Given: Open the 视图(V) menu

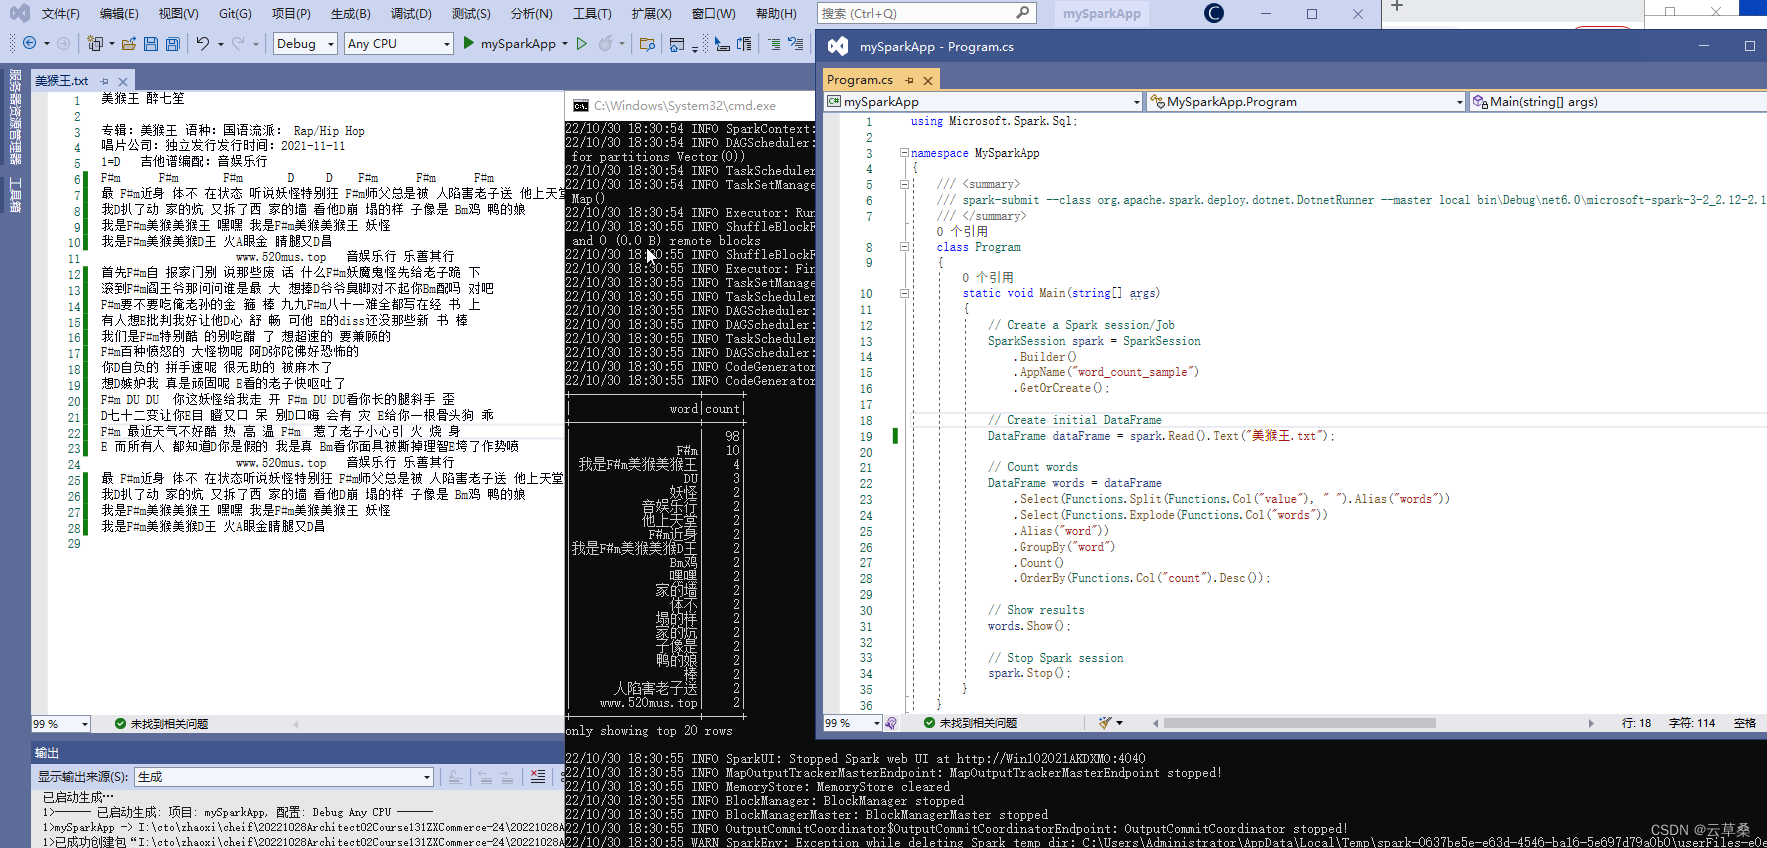Looking at the screenshot, I should (178, 13).
